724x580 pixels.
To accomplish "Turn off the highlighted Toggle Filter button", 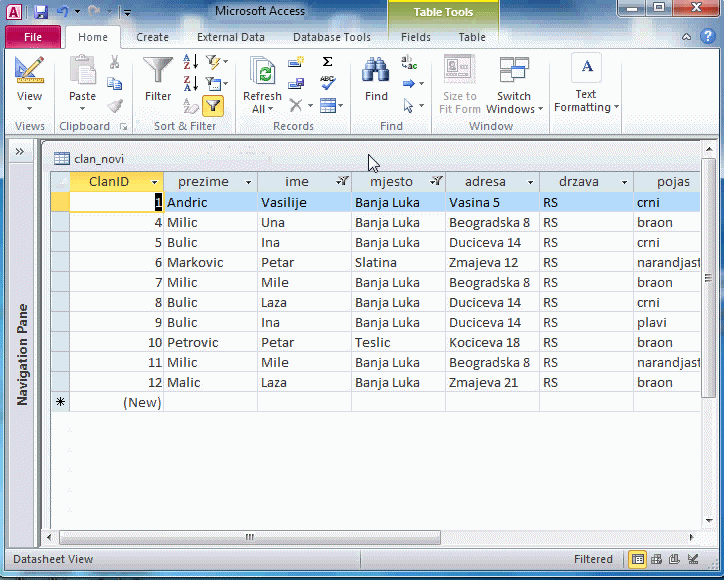I will (213, 105).
